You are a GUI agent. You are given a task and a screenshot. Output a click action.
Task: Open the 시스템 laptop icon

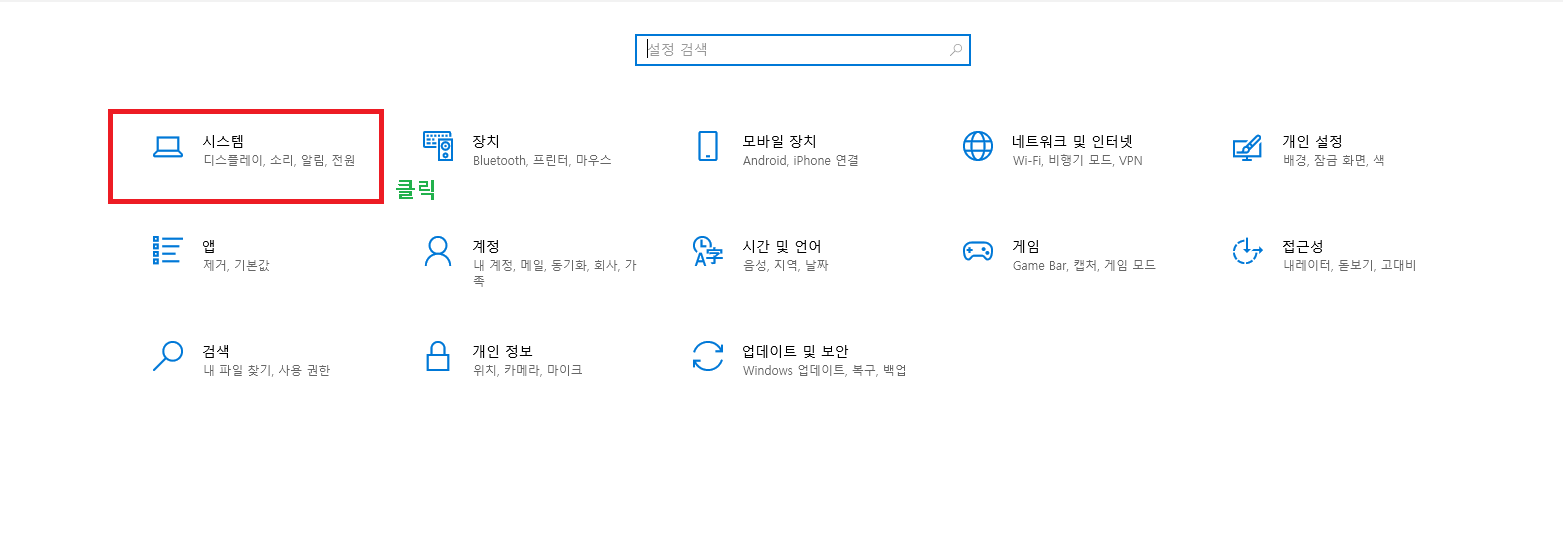pos(168,147)
